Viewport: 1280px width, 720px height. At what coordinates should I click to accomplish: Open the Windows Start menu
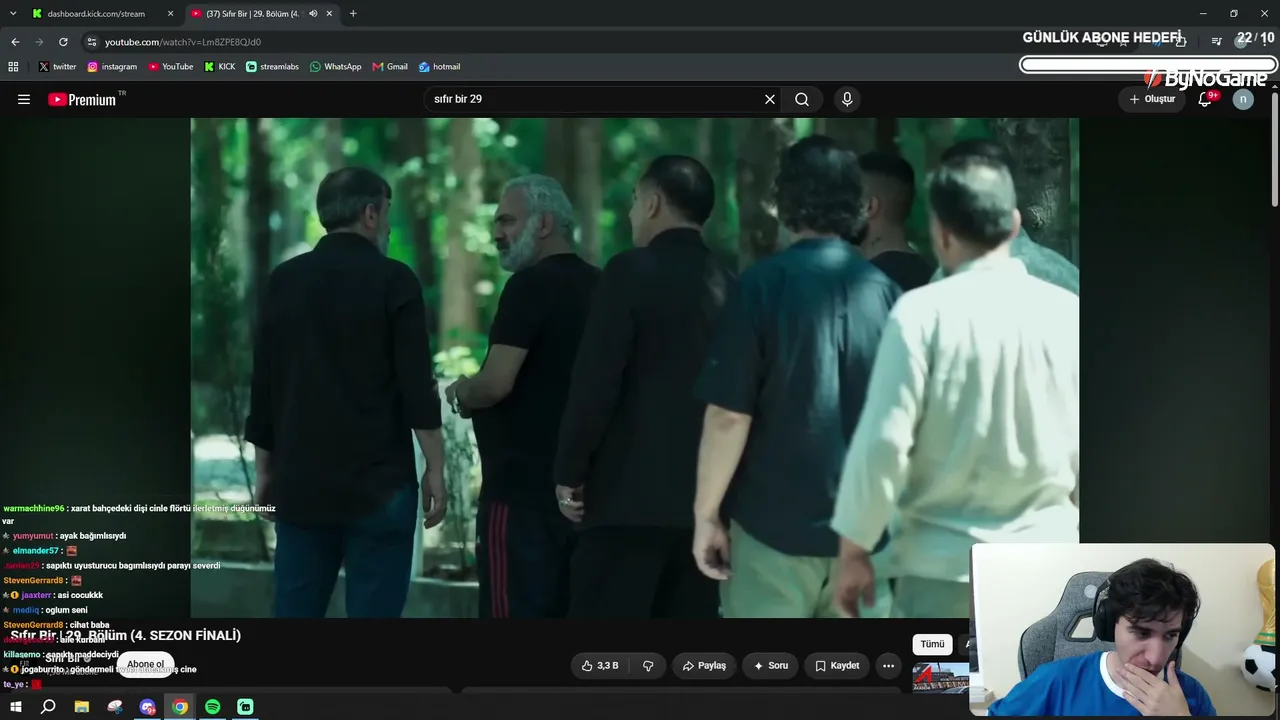click(x=15, y=707)
